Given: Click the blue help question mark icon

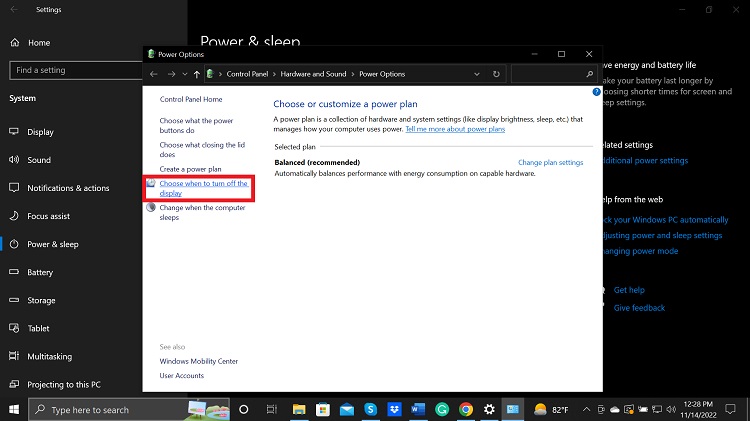Looking at the screenshot, I should [596, 92].
